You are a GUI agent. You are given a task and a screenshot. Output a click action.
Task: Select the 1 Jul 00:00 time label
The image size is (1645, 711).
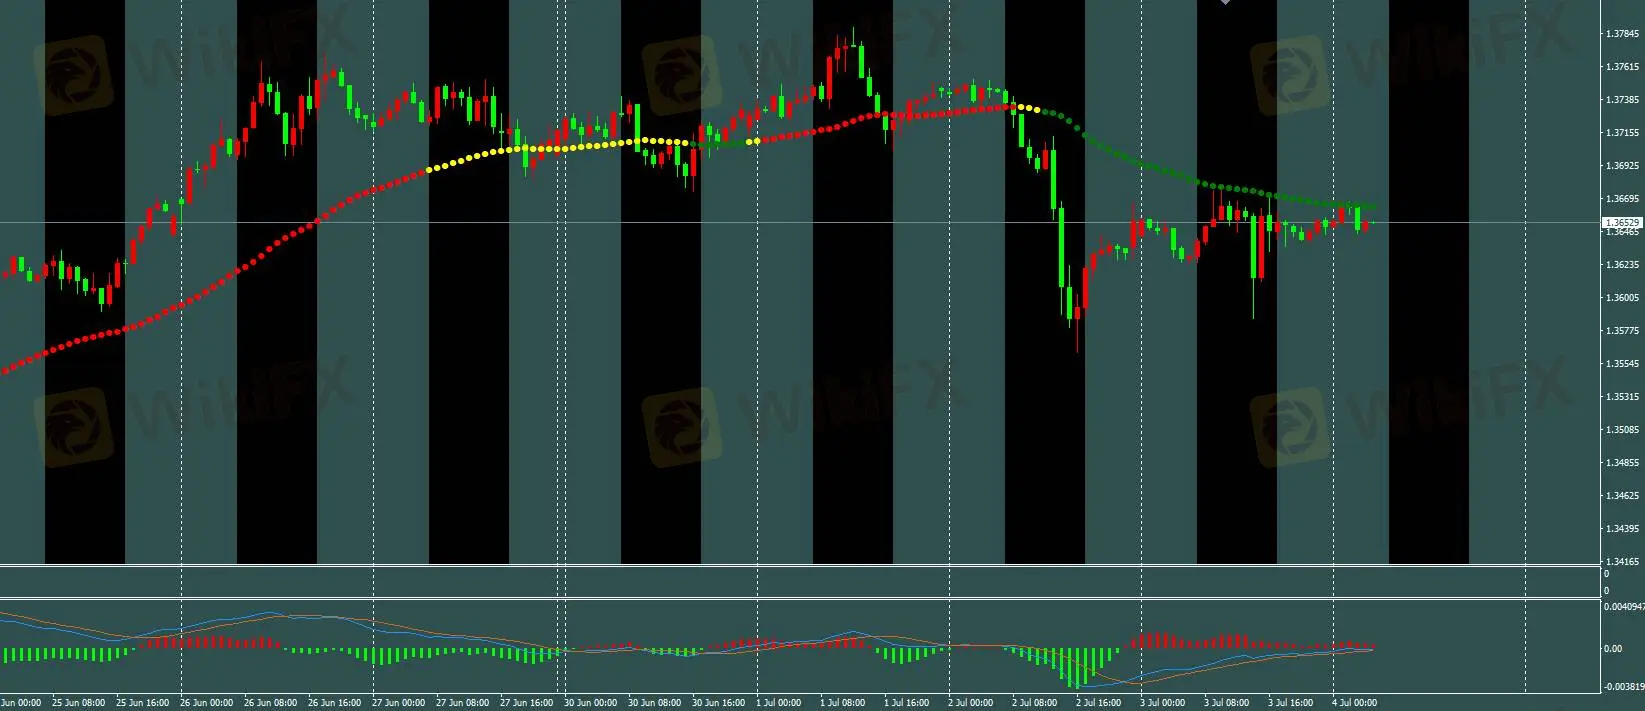pyautogui.click(x=778, y=703)
